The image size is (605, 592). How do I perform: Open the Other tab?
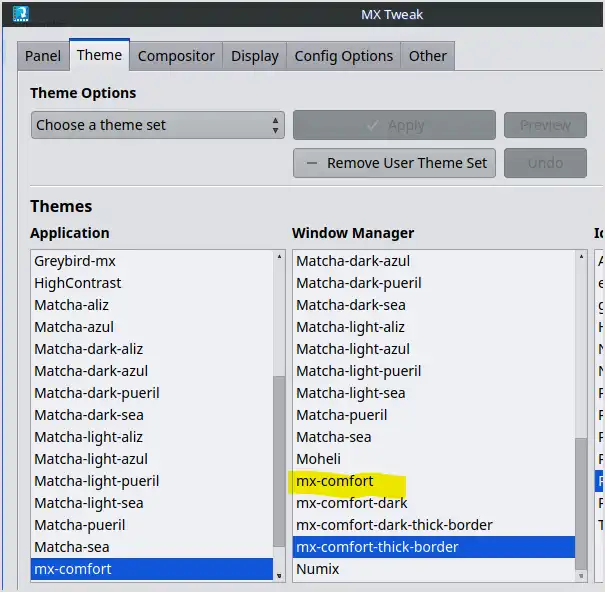[428, 56]
